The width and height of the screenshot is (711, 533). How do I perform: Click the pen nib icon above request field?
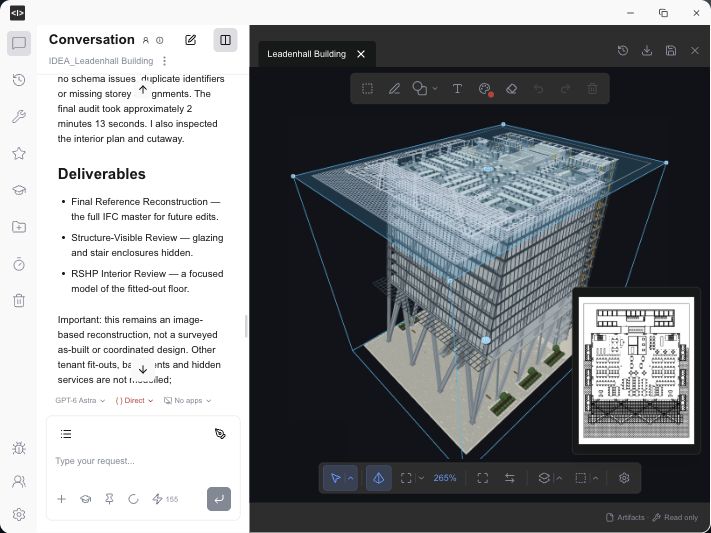[x=220, y=434]
